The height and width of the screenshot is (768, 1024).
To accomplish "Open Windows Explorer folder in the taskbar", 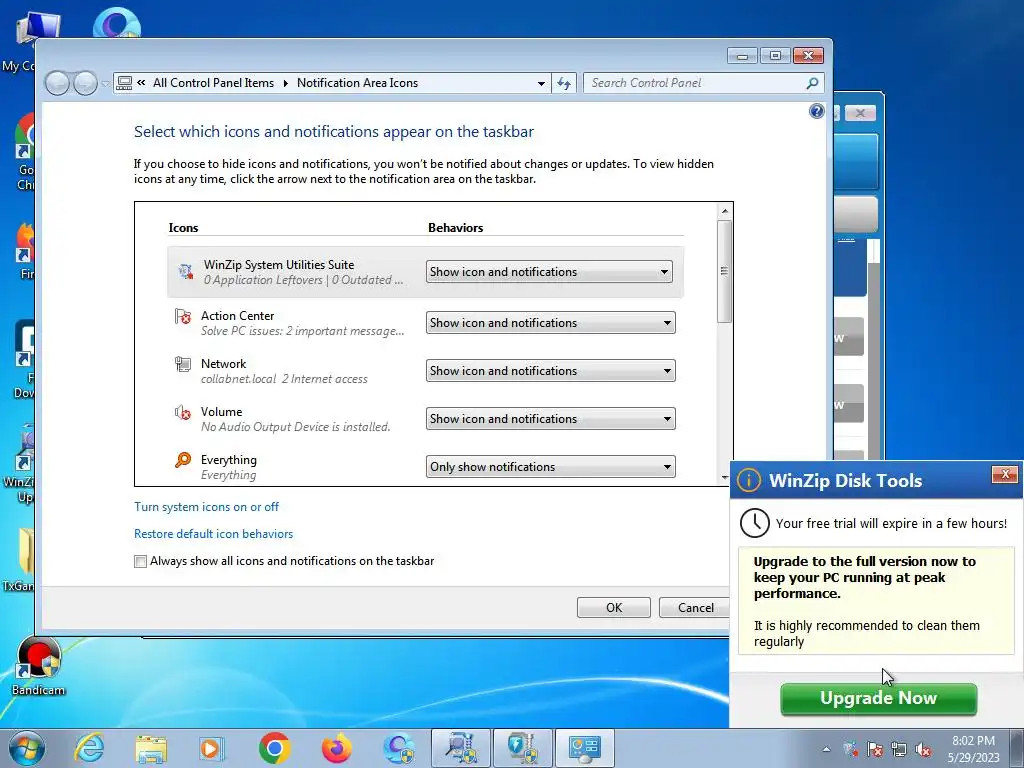I will coord(151,748).
